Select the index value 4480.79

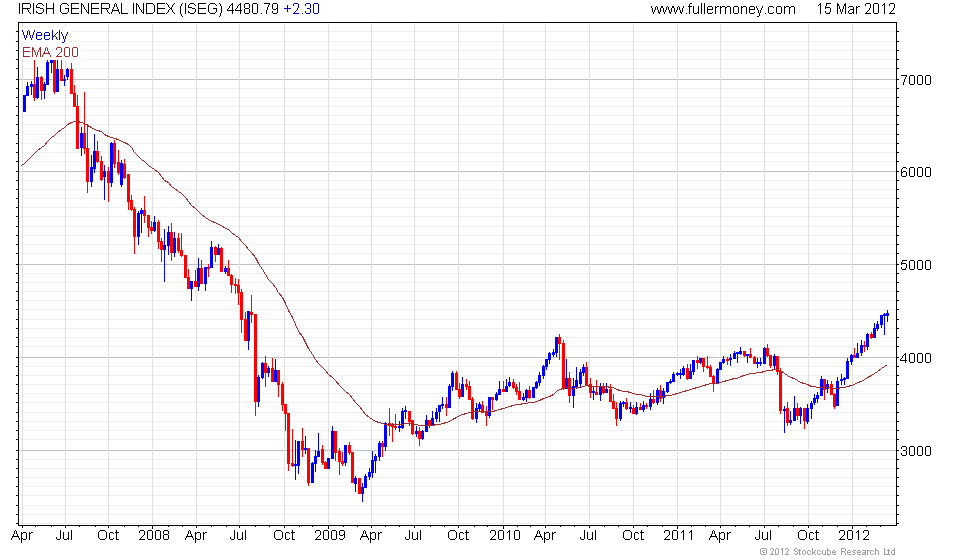point(252,9)
